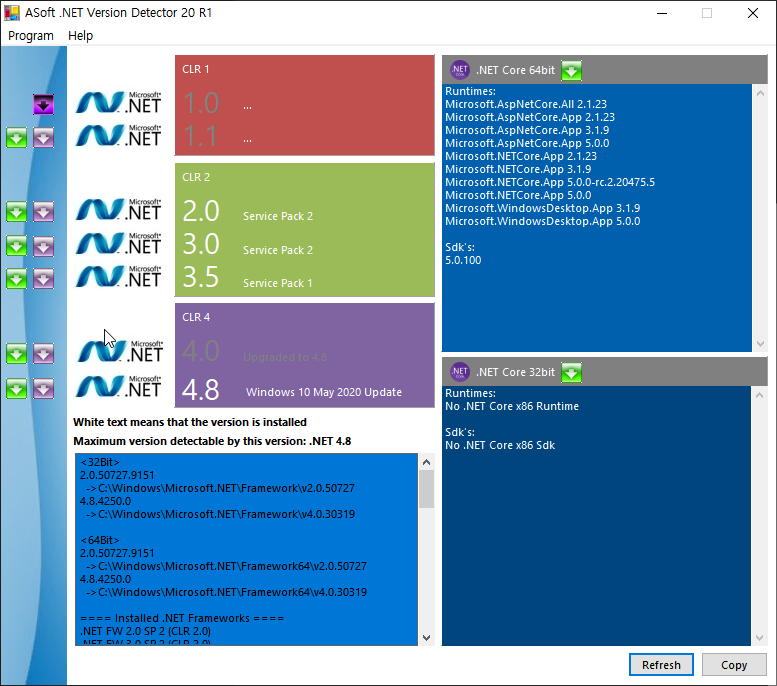
Task: Close the ASoft .NET Version Detector window
Action: pos(753,13)
